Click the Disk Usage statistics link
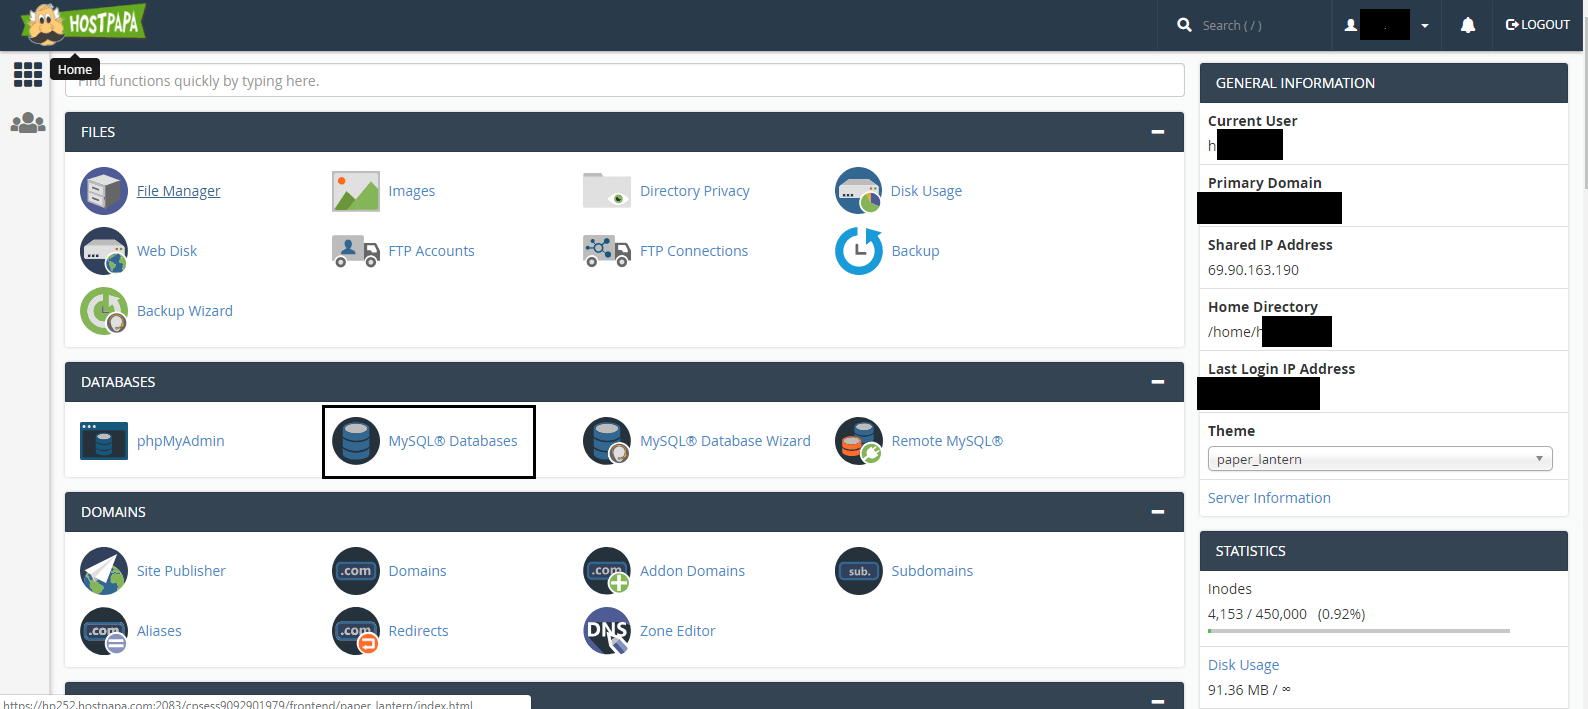Screen dimensions: 1588x709 pyautogui.click(x=1243, y=665)
